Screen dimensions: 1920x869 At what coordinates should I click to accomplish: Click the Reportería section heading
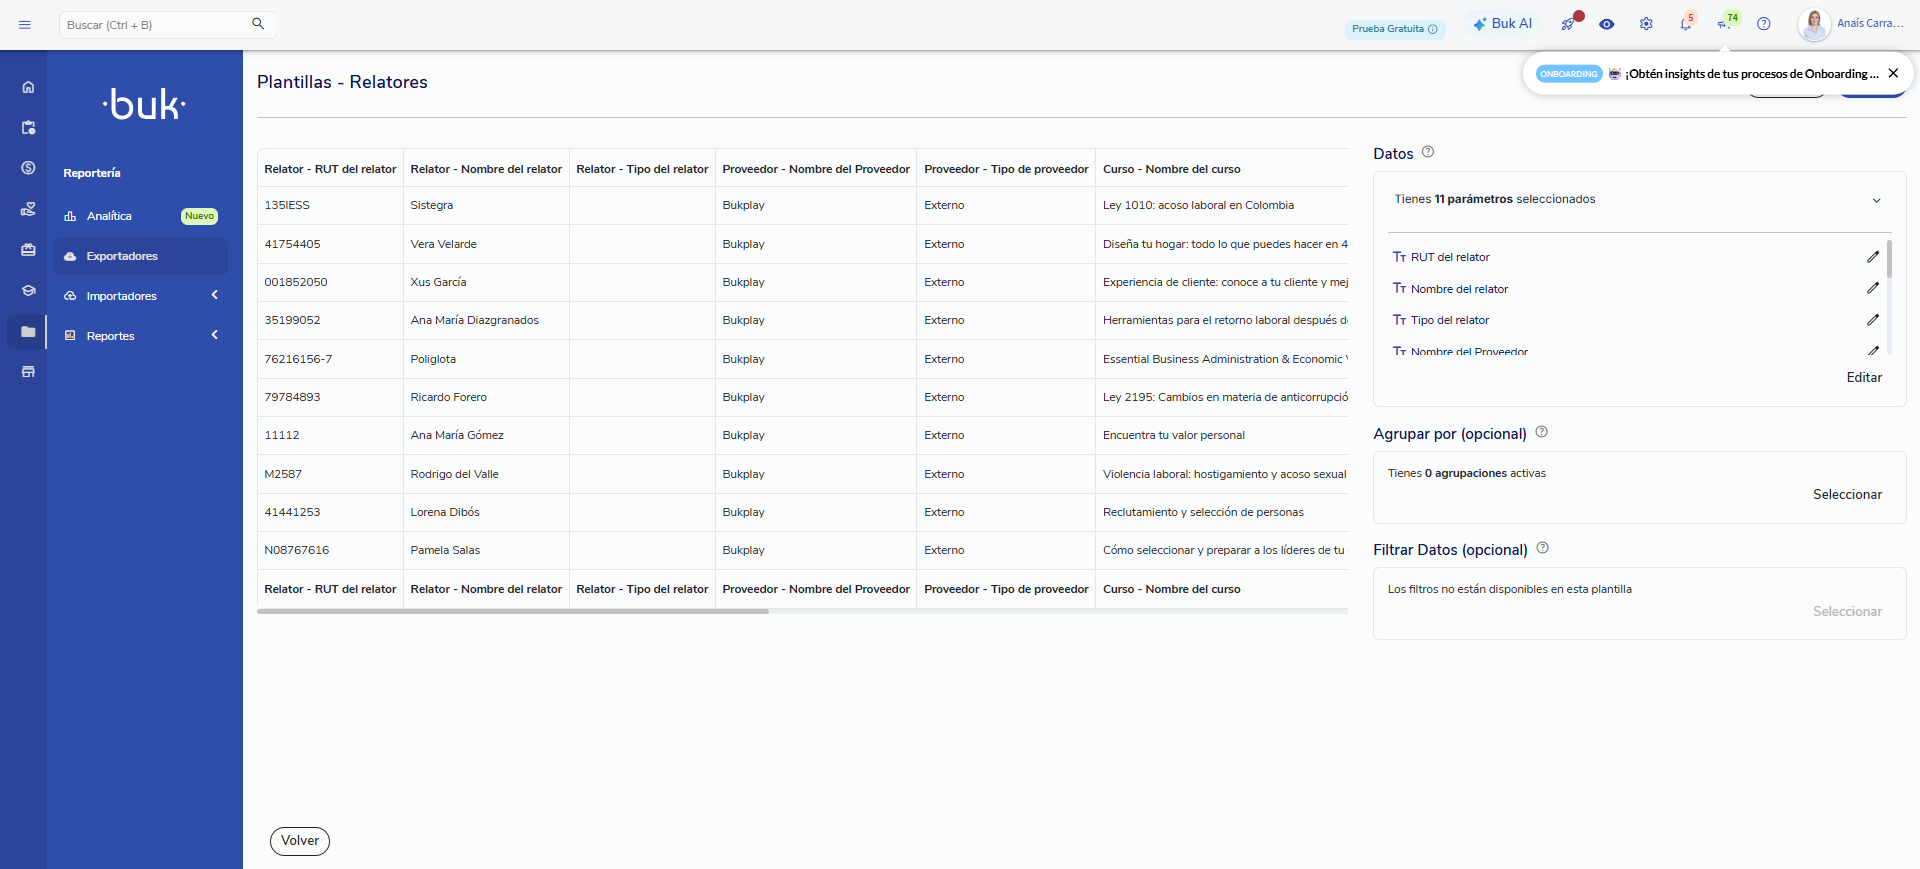point(92,173)
